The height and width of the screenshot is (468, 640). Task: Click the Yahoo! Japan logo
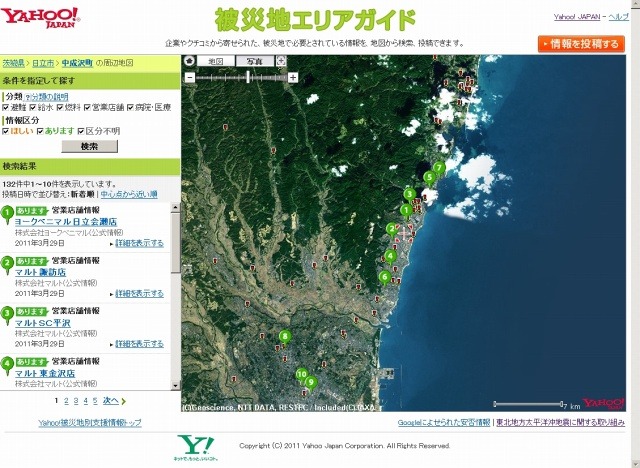click(40, 18)
